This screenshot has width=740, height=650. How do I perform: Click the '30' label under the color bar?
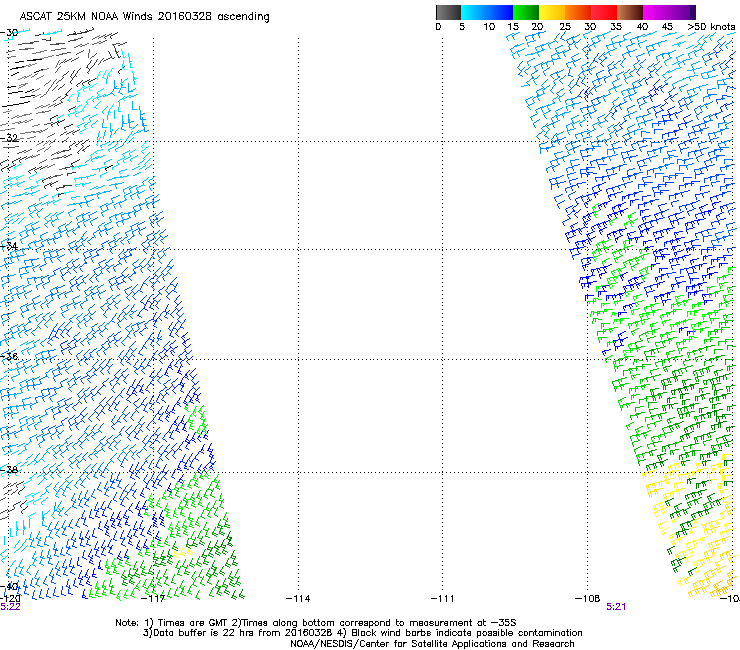click(590, 27)
